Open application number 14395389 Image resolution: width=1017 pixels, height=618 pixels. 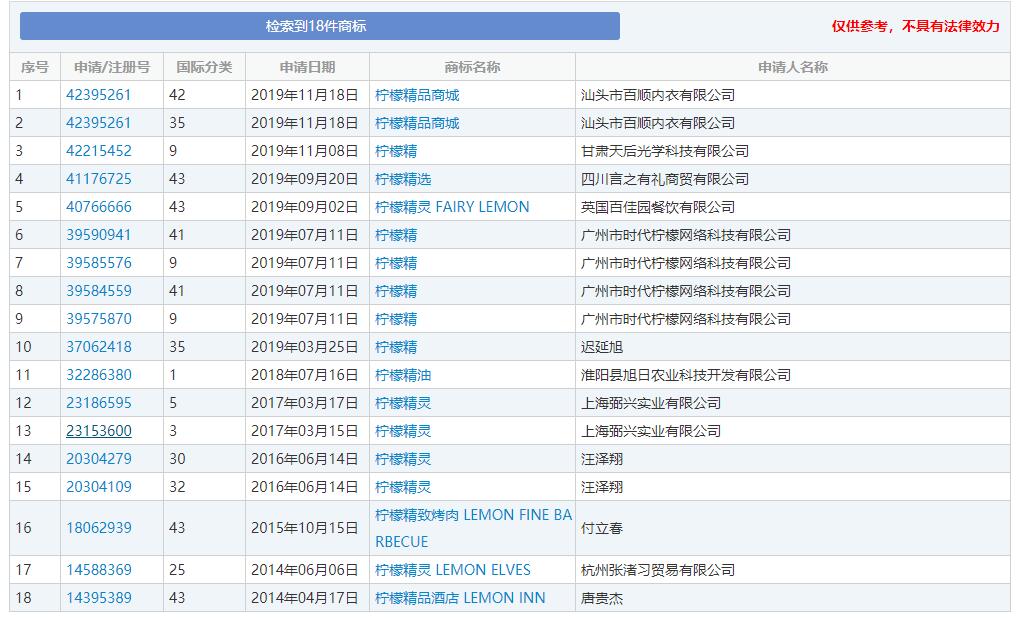click(98, 598)
